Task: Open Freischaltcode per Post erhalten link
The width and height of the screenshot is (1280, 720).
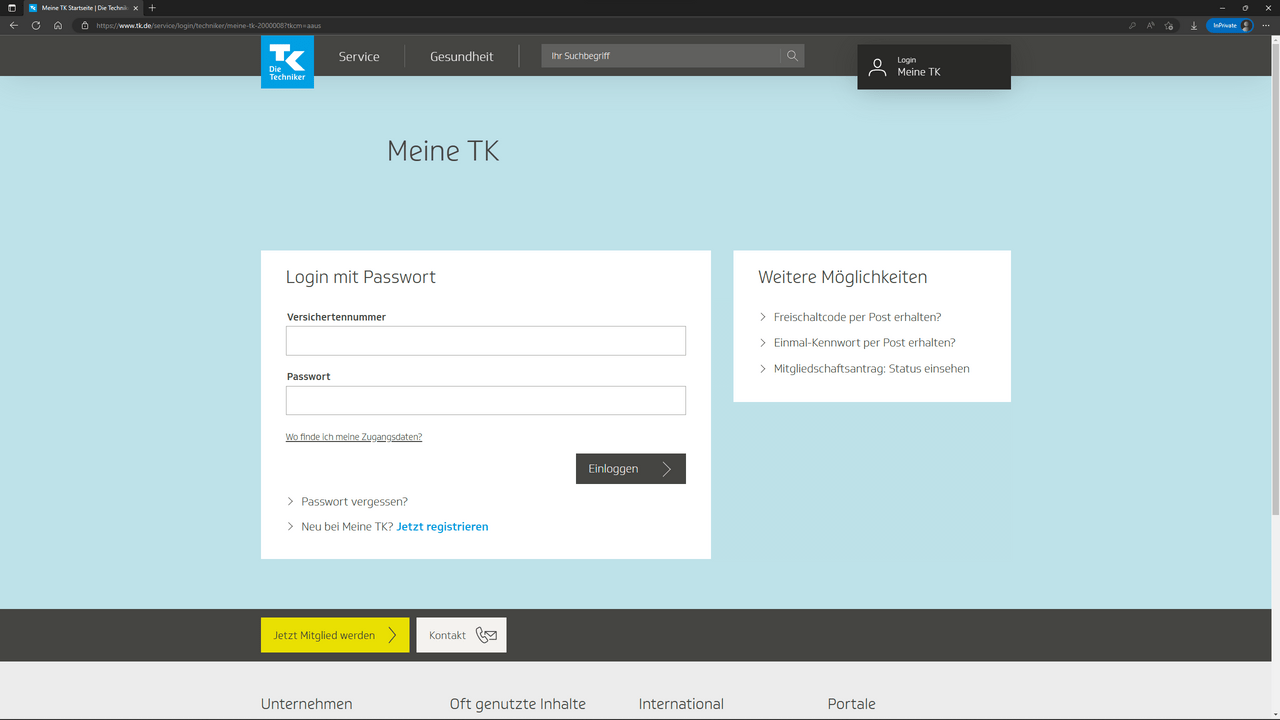Action: click(x=857, y=317)
